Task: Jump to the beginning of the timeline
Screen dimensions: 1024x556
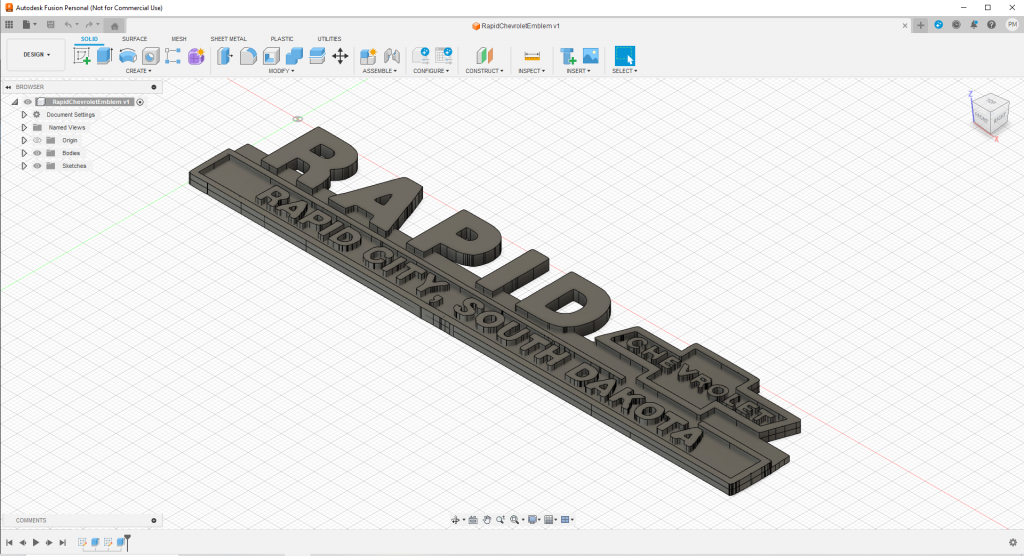Action: coord(9,542)
